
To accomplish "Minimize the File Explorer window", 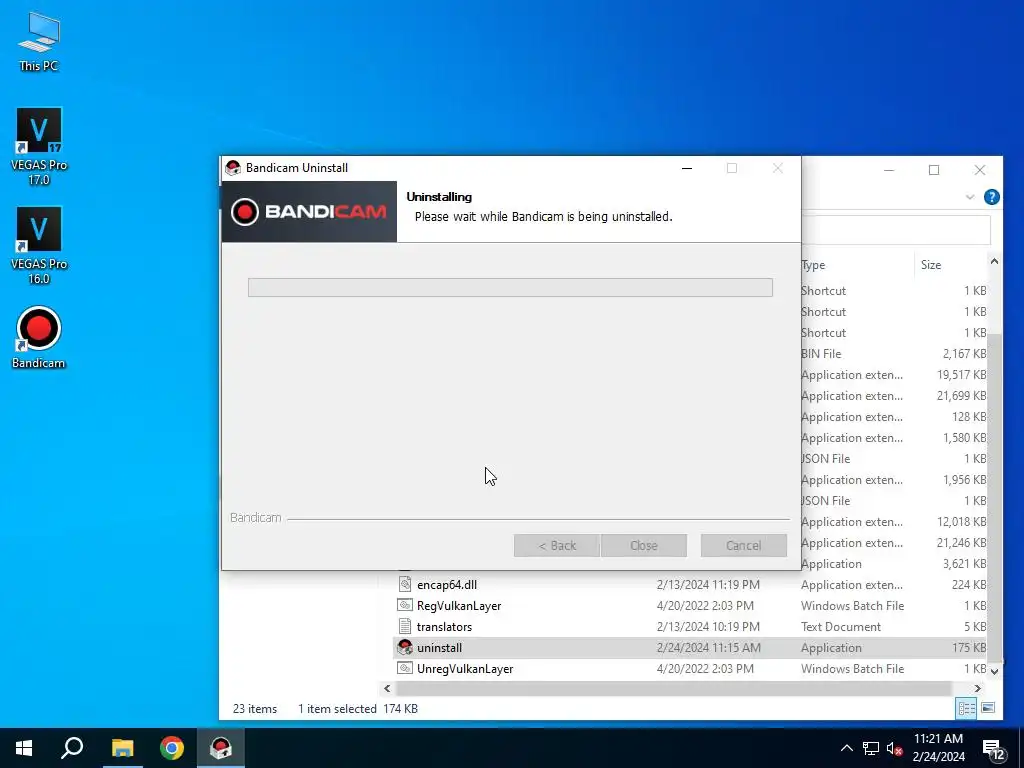I will pos(889,170).
